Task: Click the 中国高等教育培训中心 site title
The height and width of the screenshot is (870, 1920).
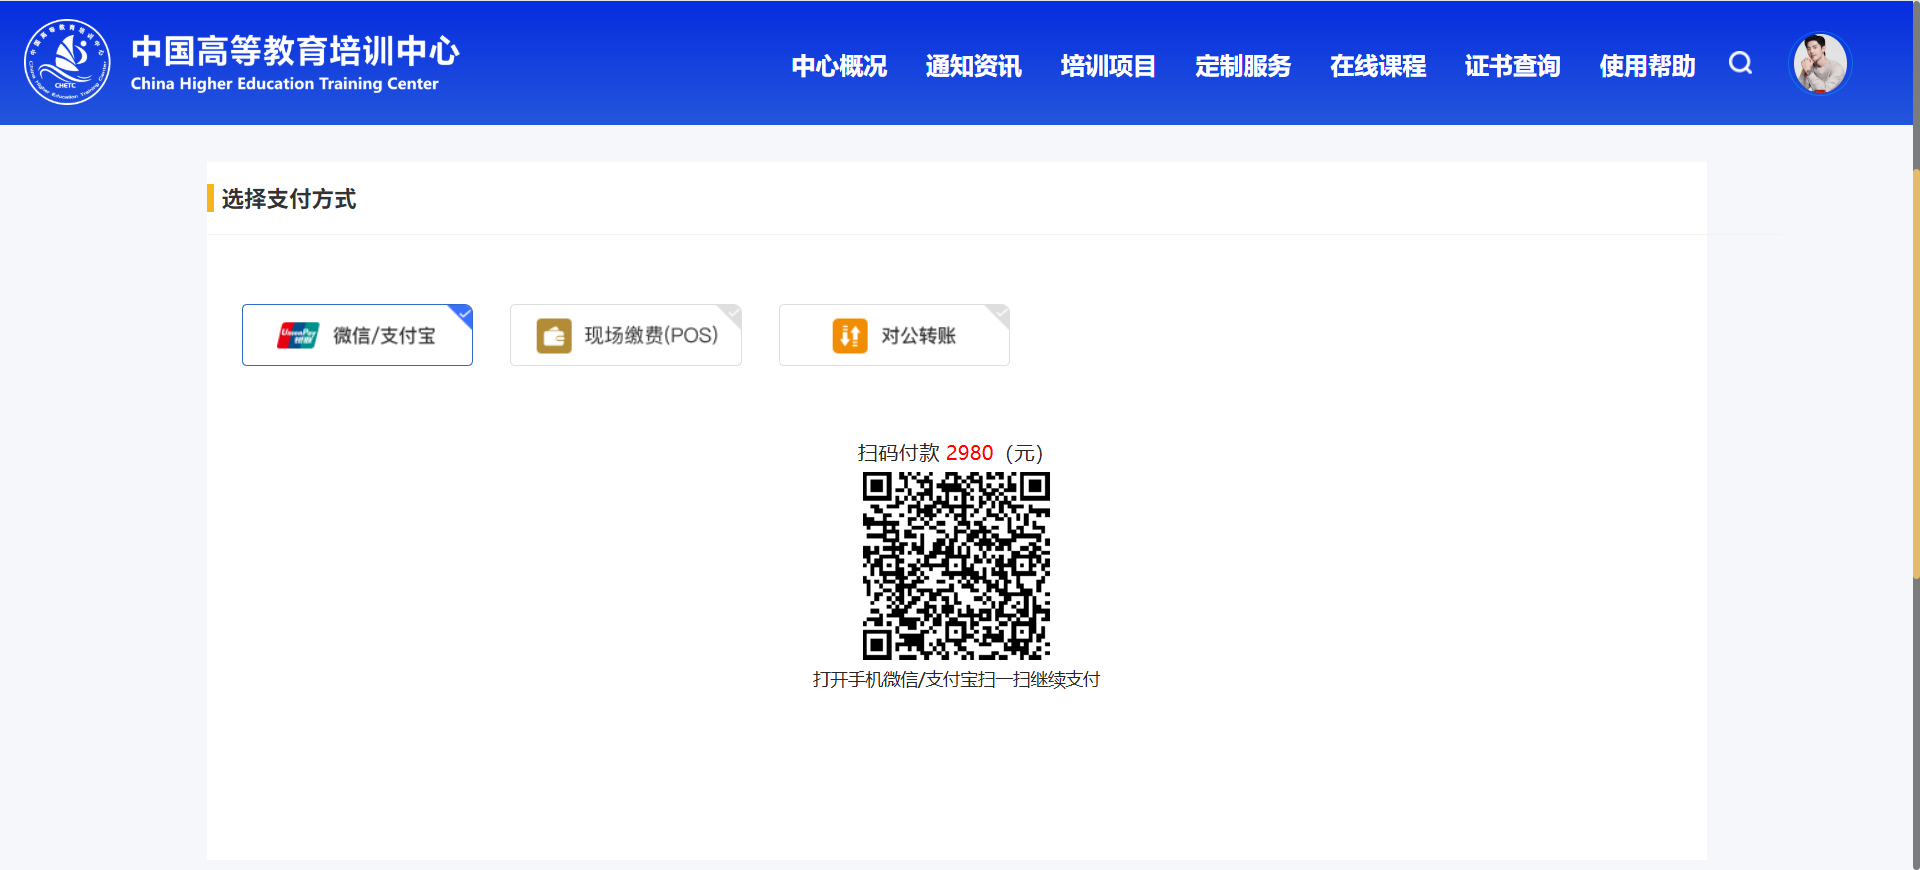Action: point(295,50)
